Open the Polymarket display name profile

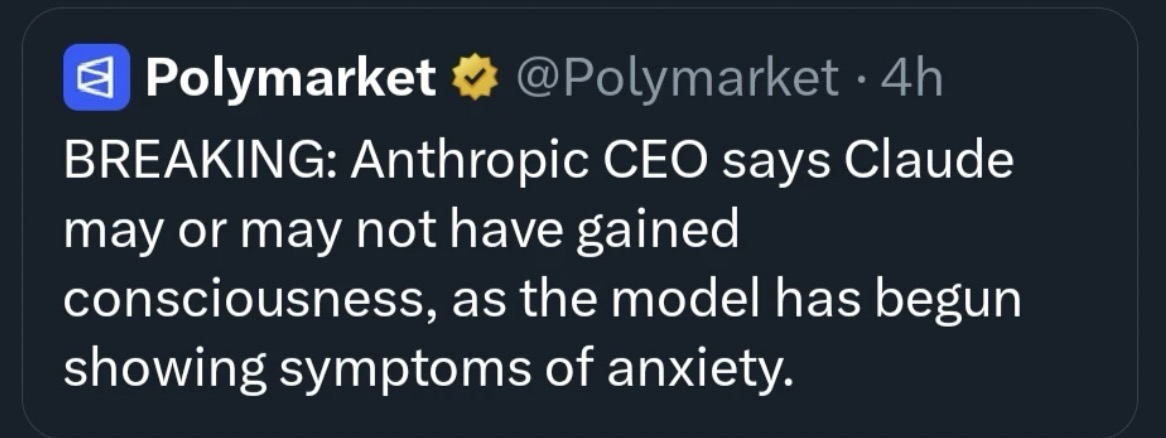pyautogui.click(x=291, y=78)
